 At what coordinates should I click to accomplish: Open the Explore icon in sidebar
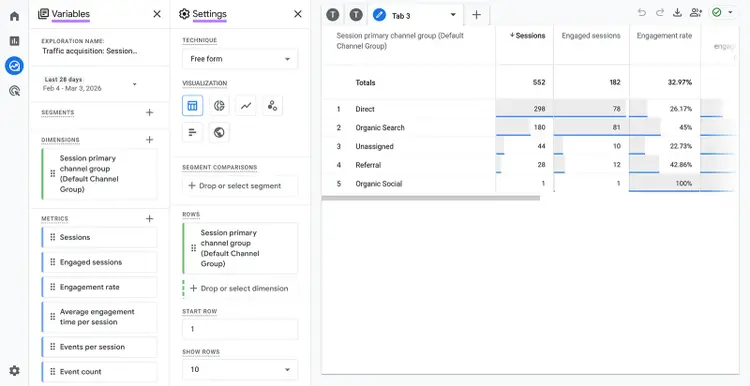tap(14, 66)
